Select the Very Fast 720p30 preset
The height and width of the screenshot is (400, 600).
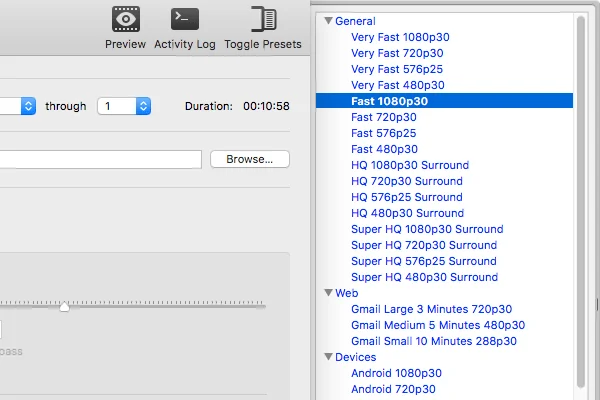point(397,53)
